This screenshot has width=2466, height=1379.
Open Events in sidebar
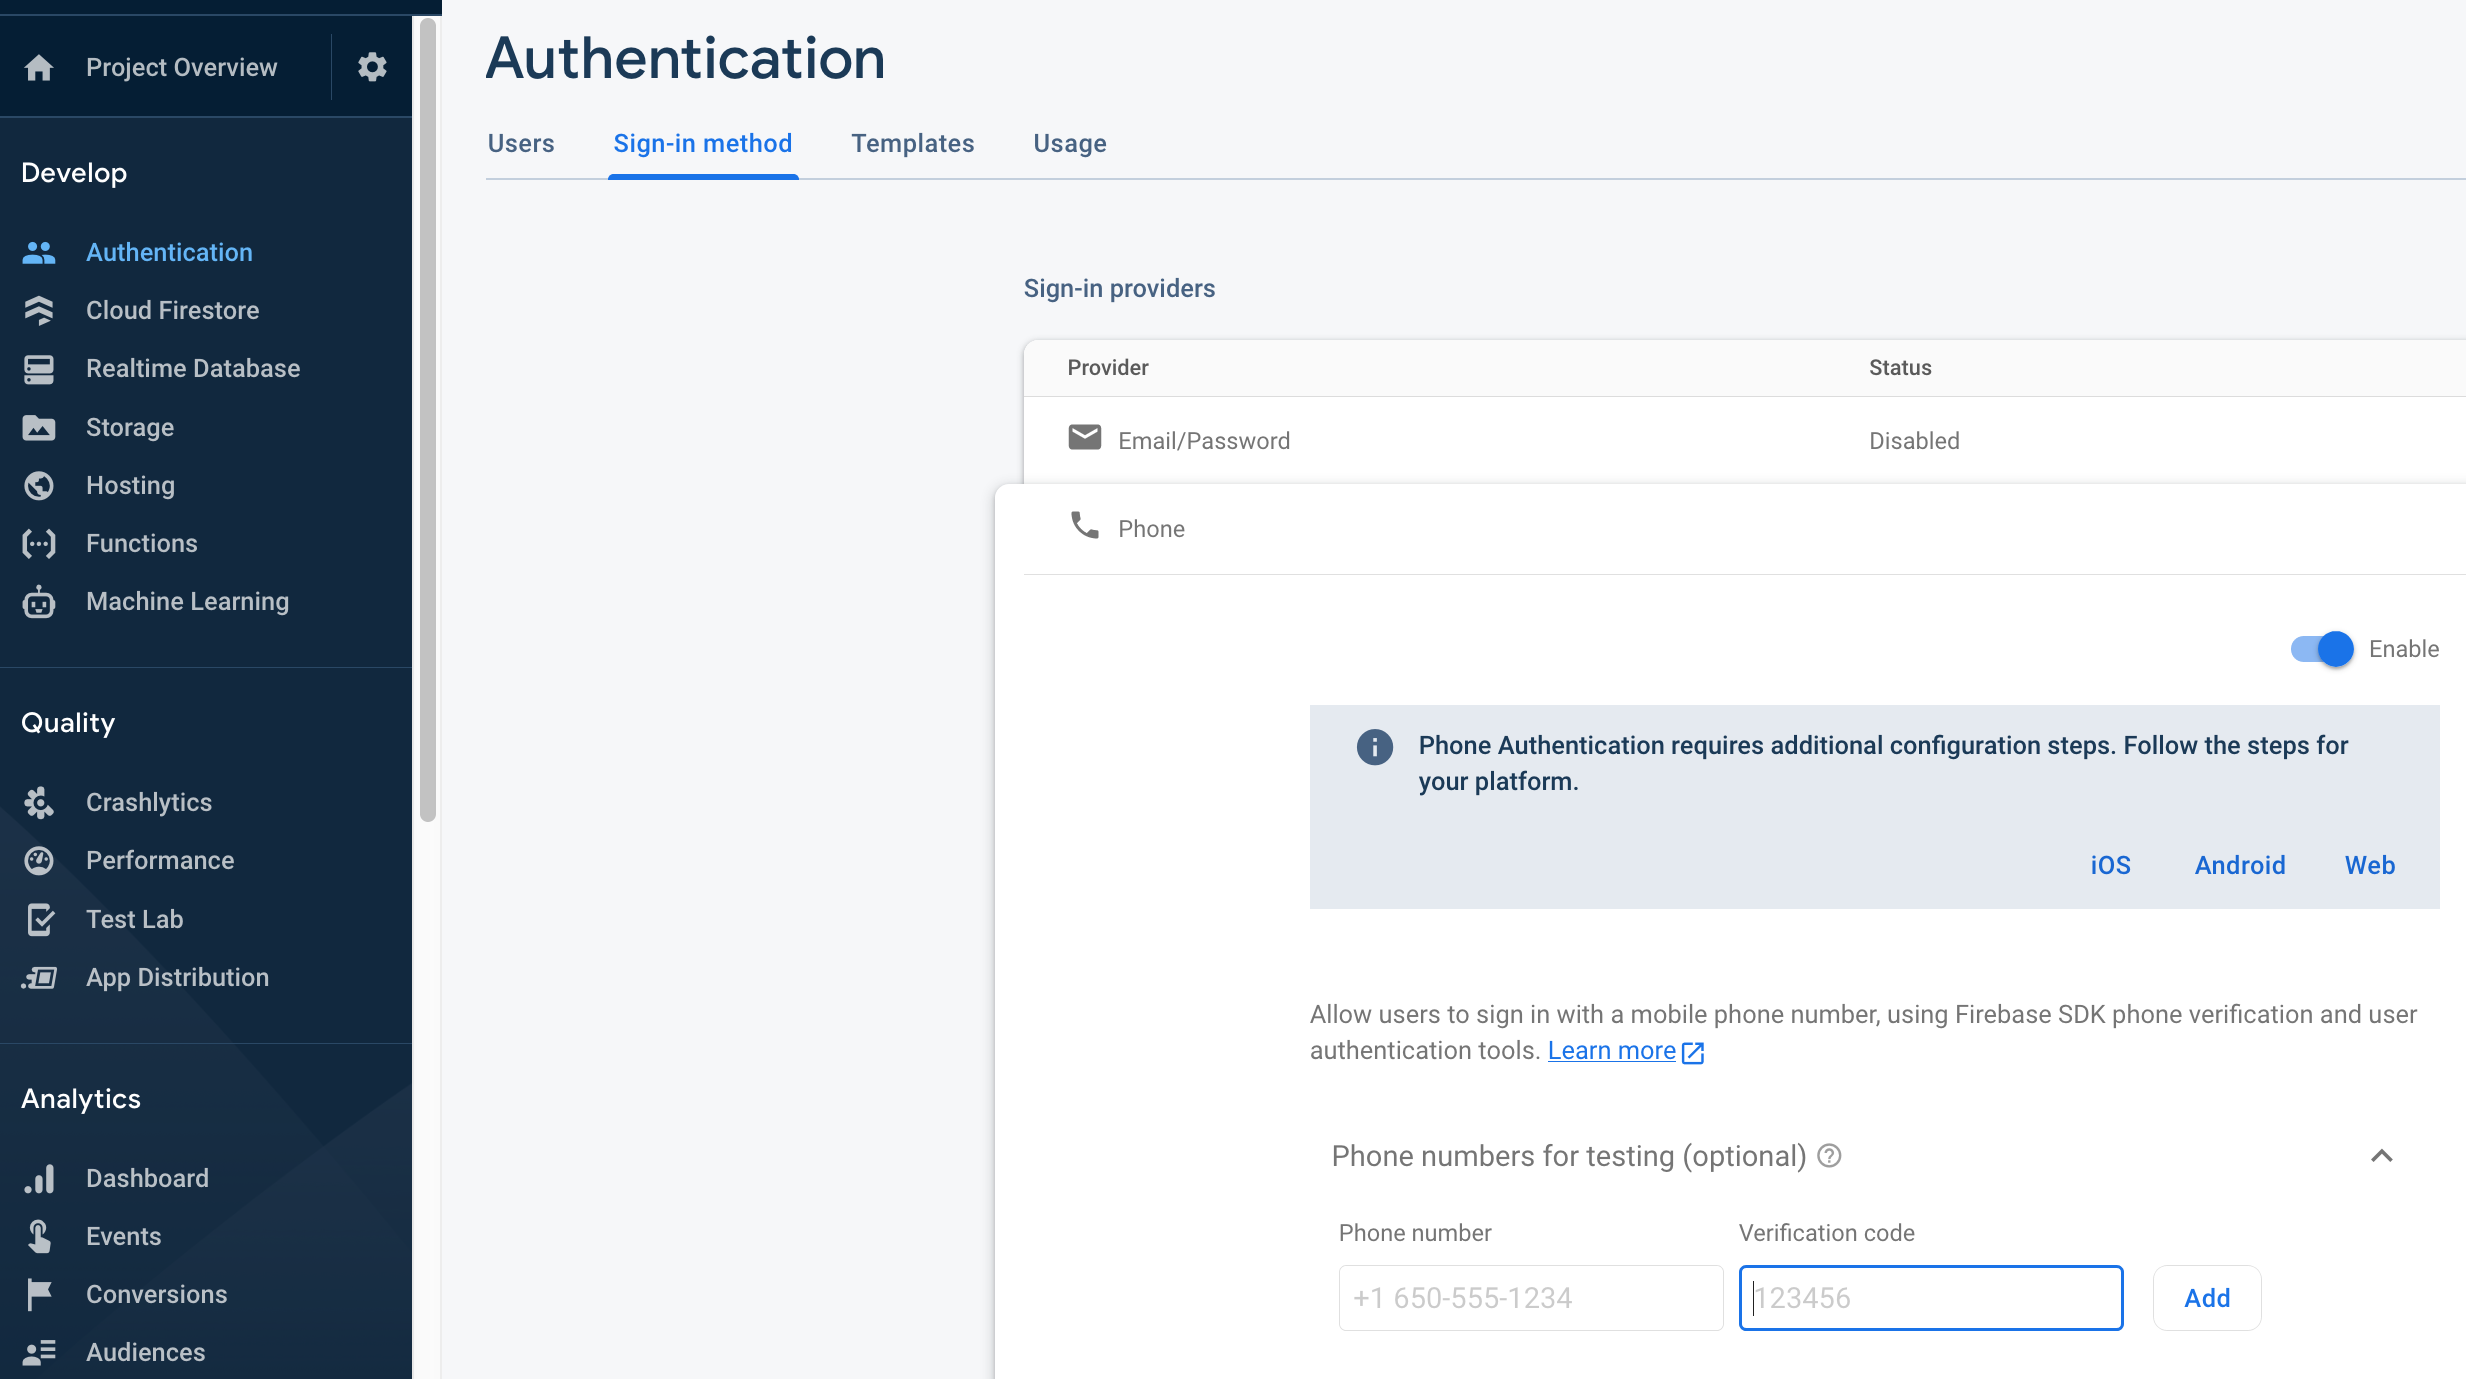123,1237
